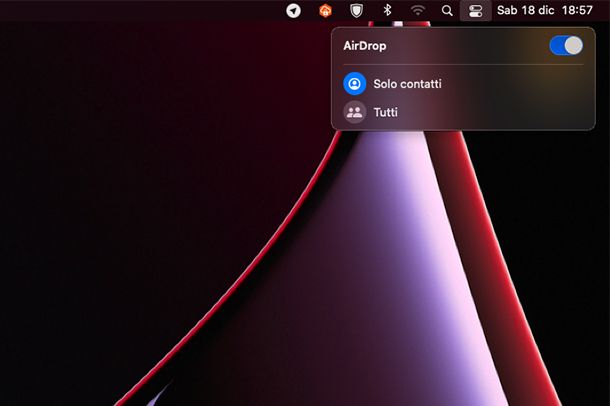
Task: Click the blue Solo contatti icon
Action: [354, 84]
